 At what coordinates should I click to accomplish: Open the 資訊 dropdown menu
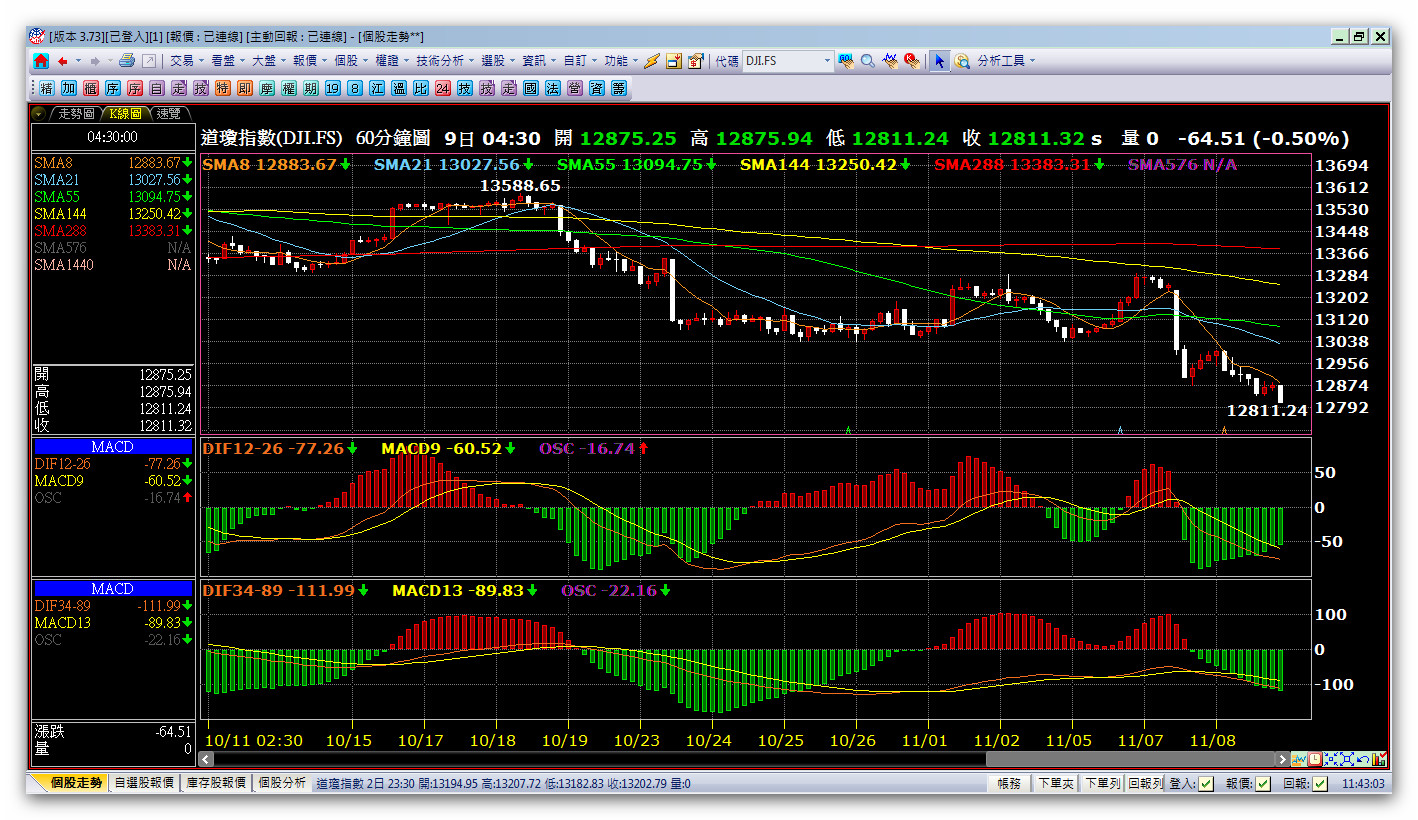[538, 61]
